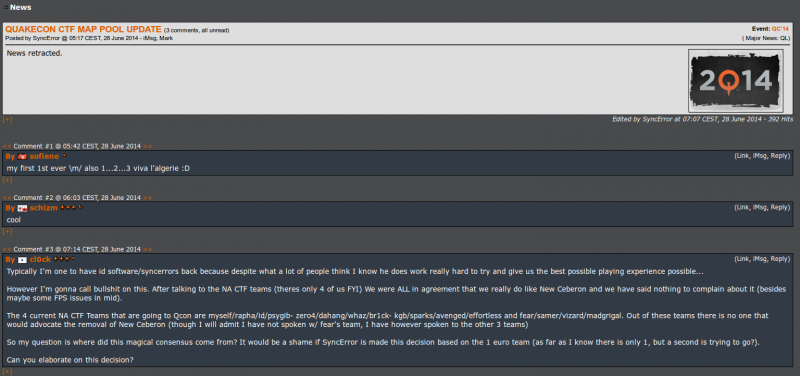Open the QL major news category link

click(x=784, y=38)
